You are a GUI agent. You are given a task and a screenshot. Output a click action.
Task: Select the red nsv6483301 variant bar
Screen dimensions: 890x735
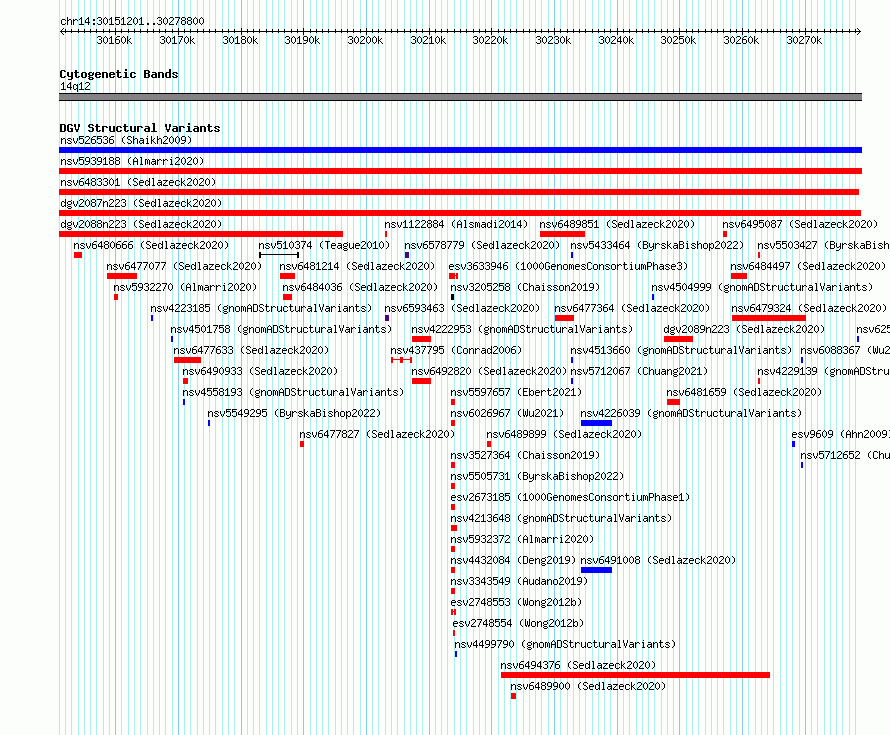(459, 192)
